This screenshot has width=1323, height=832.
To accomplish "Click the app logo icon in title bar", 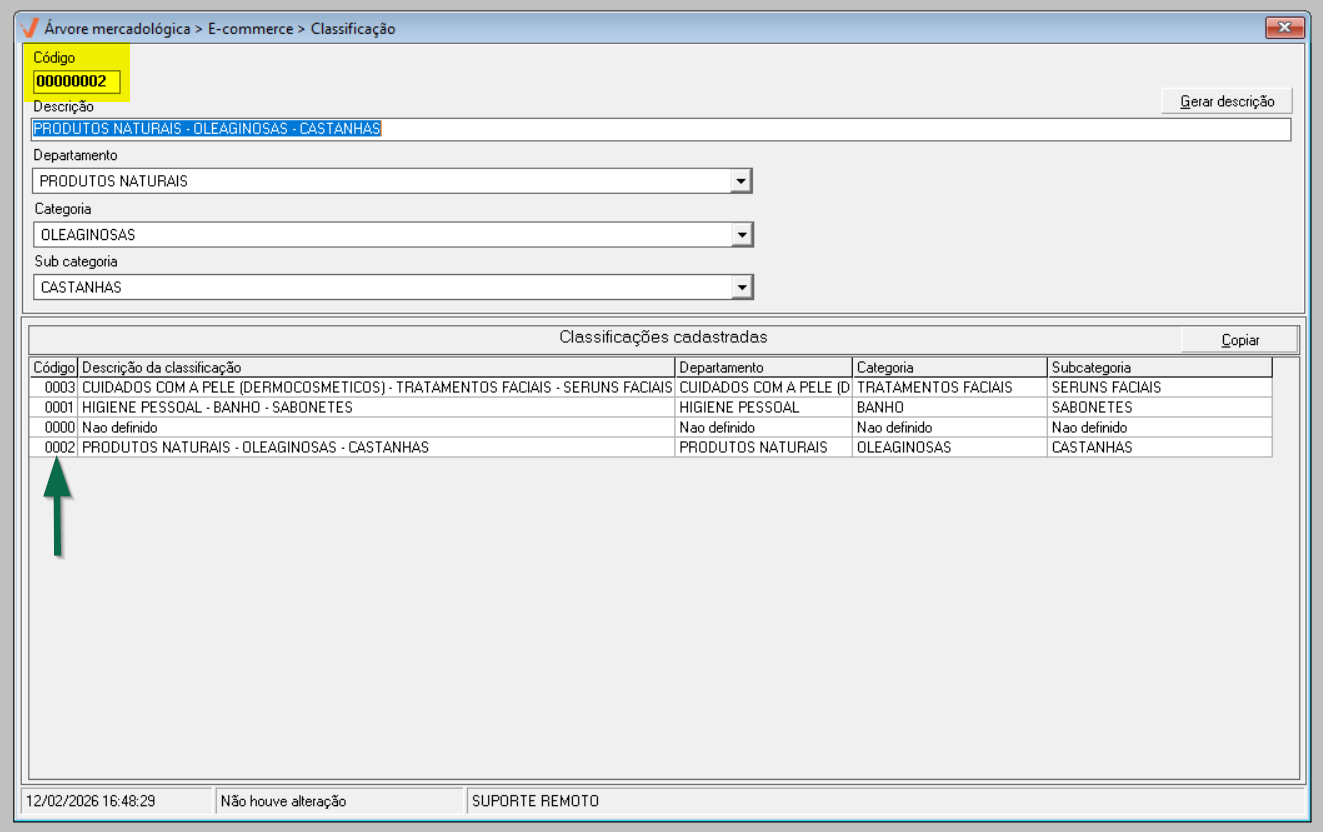I will tap(30, 28).
